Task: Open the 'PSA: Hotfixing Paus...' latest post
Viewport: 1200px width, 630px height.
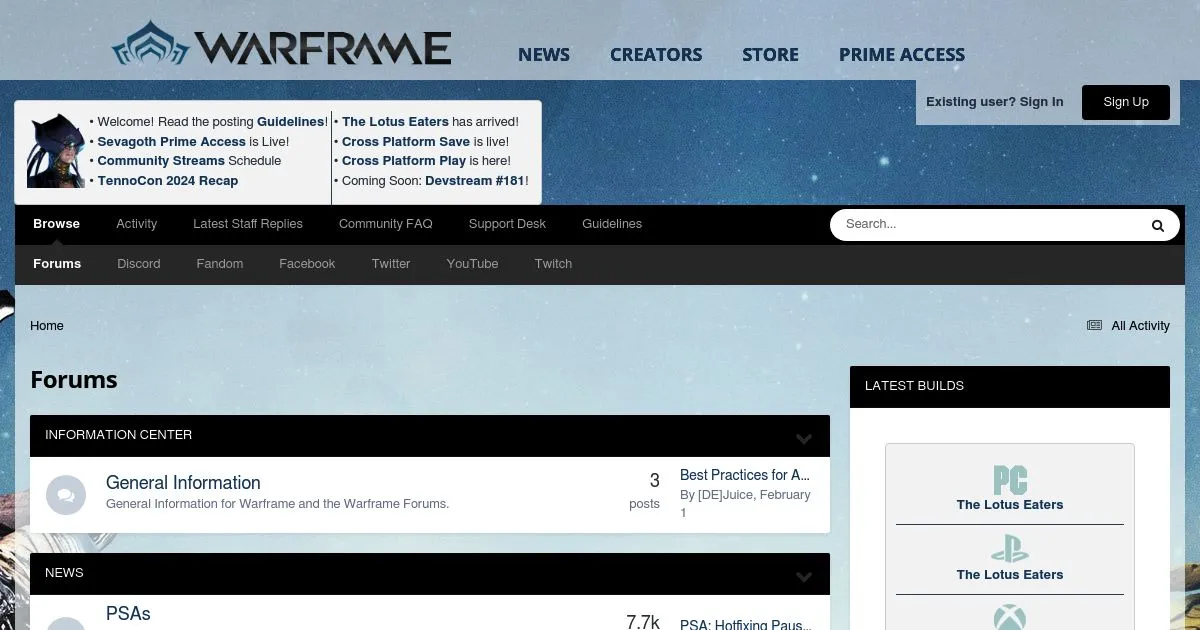Action: pos(746,623)
